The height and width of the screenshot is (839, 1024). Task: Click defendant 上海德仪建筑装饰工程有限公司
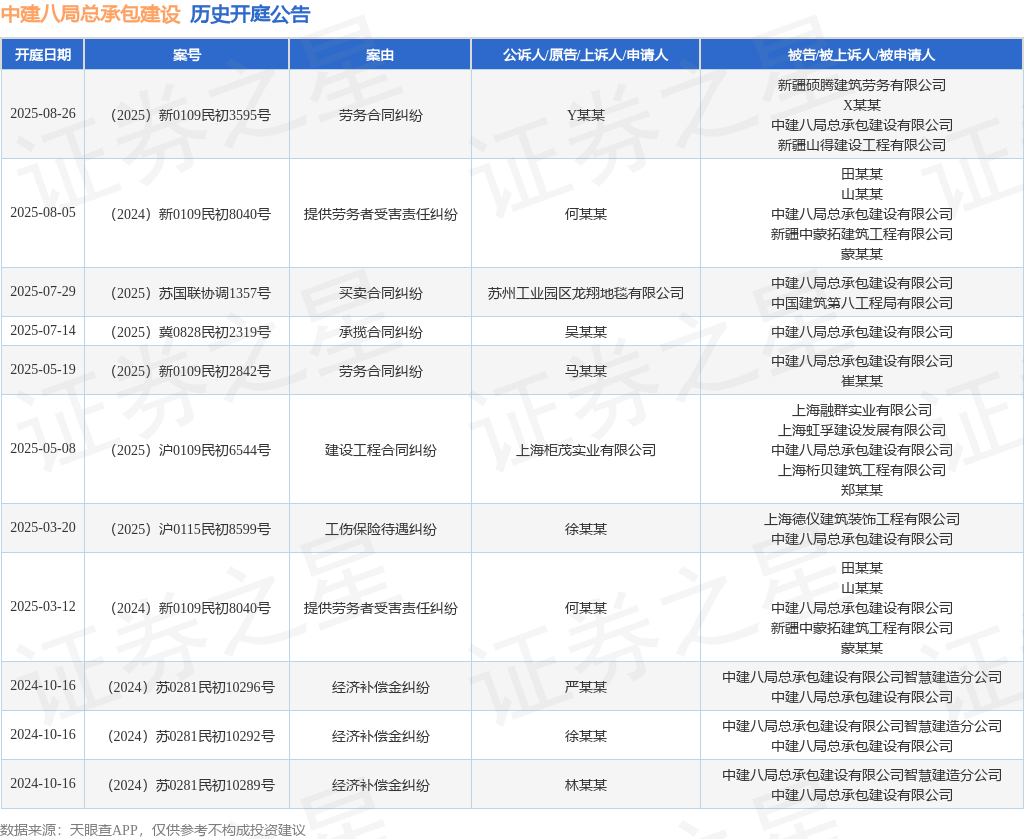[861, 519]
